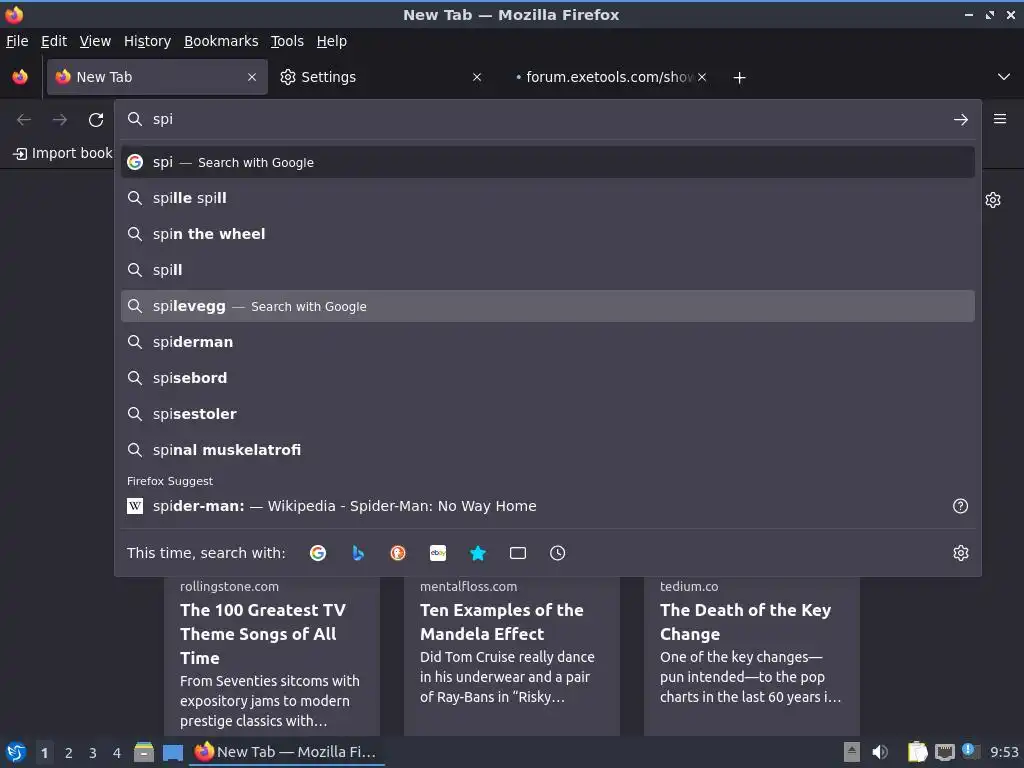The image size is (1024, 768).
Task: Open the File menu
Action: pyautogui.click(x=17, y=41)
